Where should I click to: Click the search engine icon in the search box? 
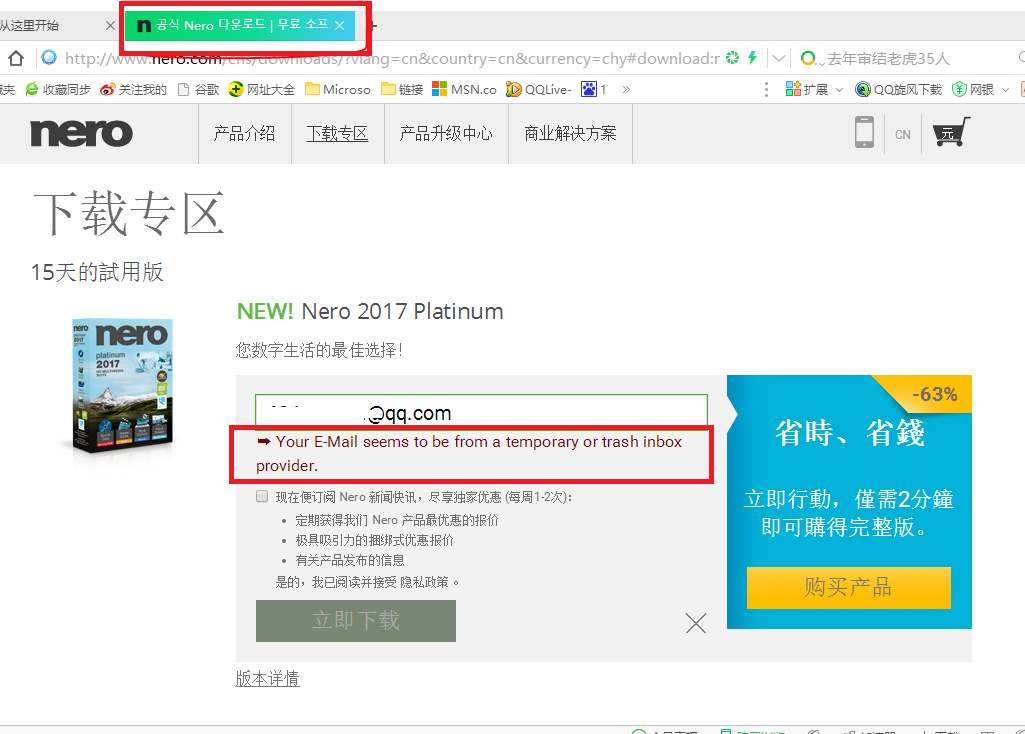pyautogui.click(x=809, y=58)
